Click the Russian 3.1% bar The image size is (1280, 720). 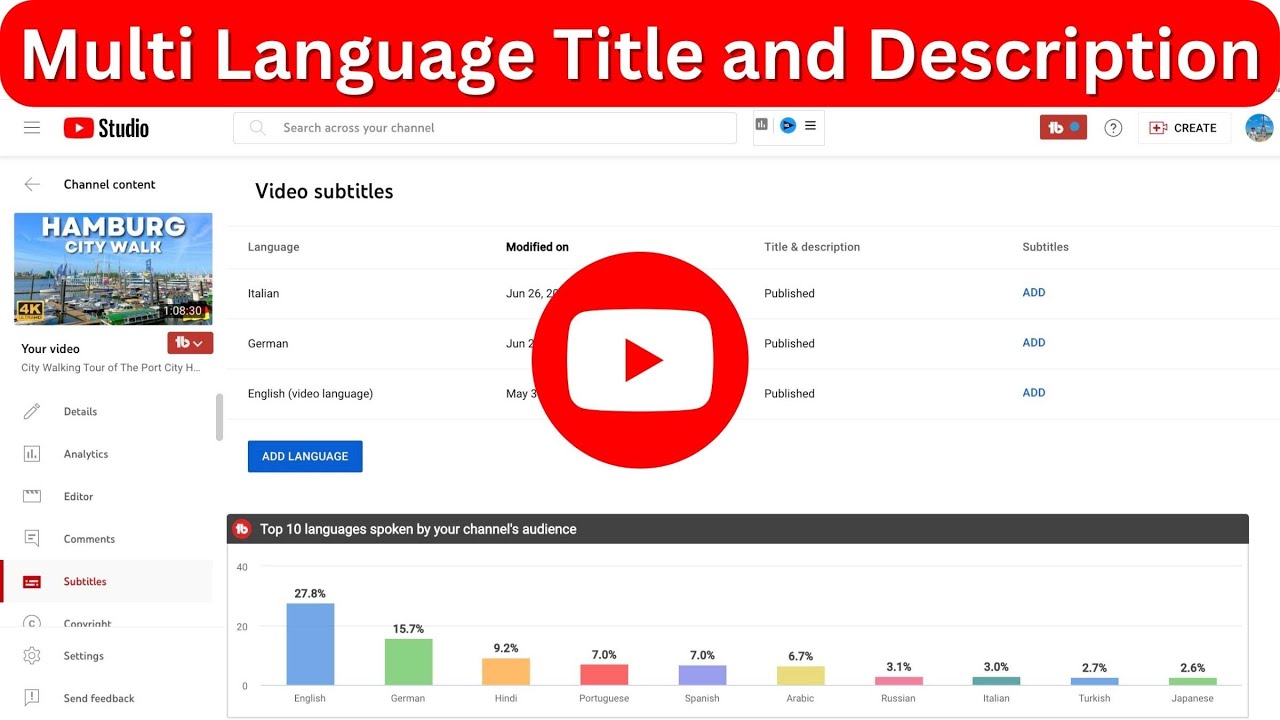(x=898, y=681)
